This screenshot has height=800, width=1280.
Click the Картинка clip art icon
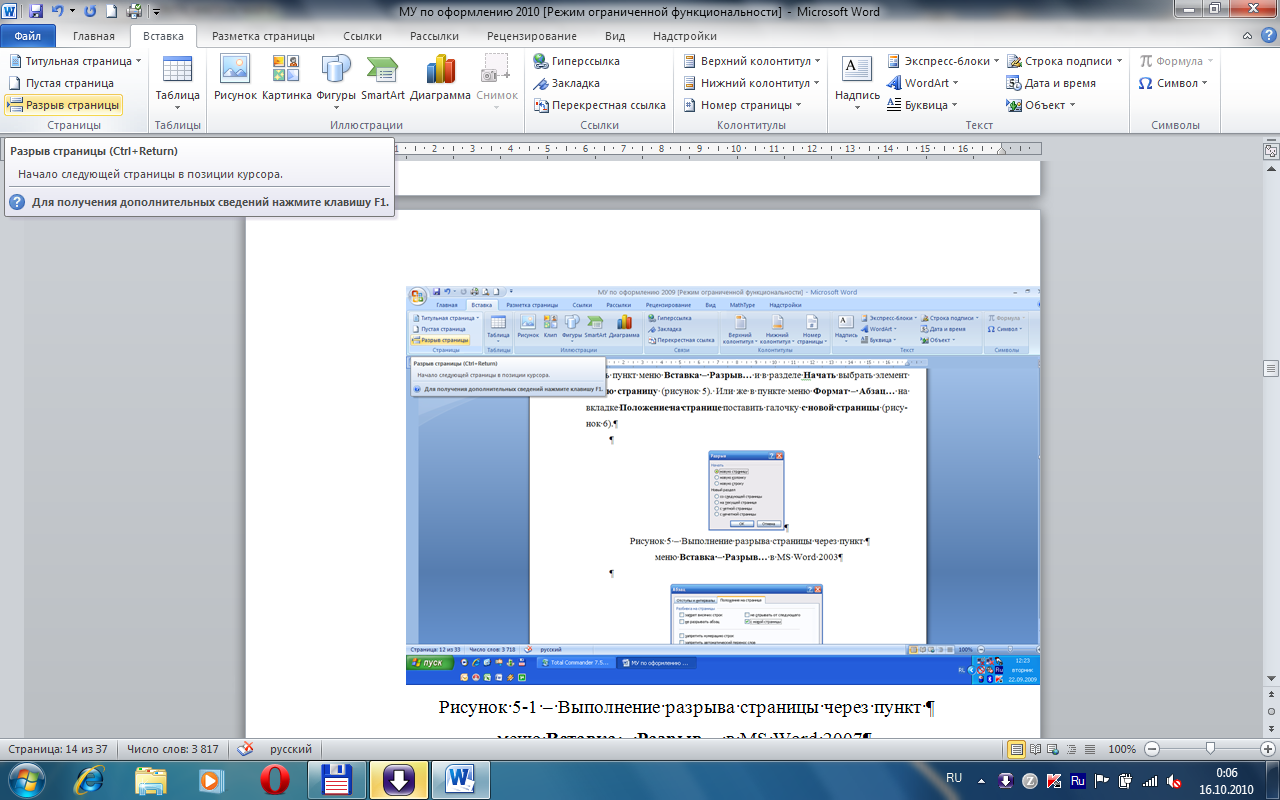pyautogui.click(x=286, y=78)
